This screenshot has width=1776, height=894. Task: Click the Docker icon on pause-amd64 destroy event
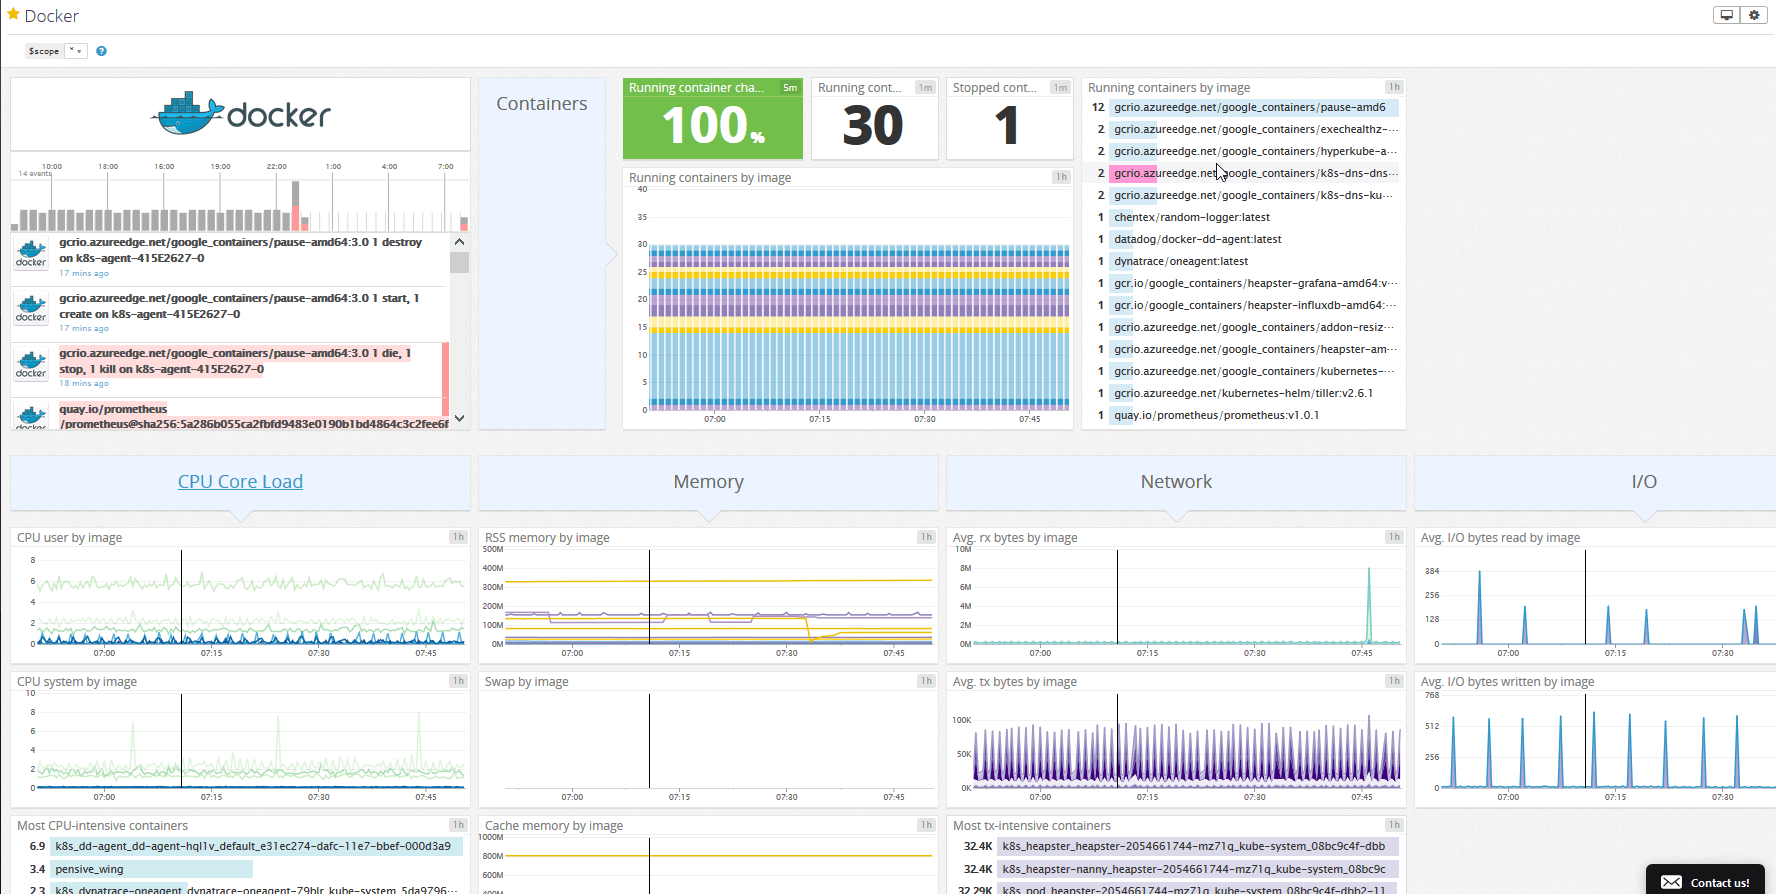click(x=31, y=254)
